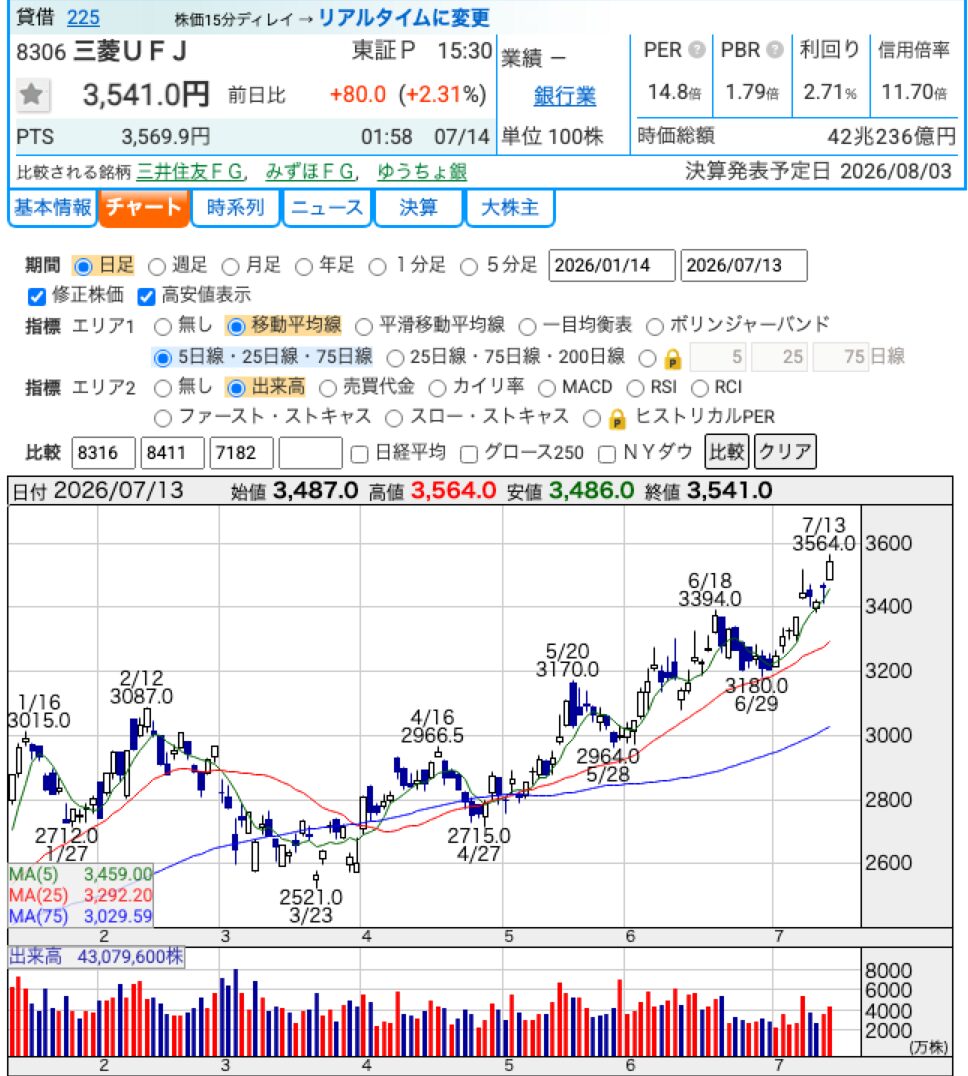The width and height of the screenshot is (968, 1076).
Task: Select the ファースト・ストキャス option
Action: coord(163,418)
